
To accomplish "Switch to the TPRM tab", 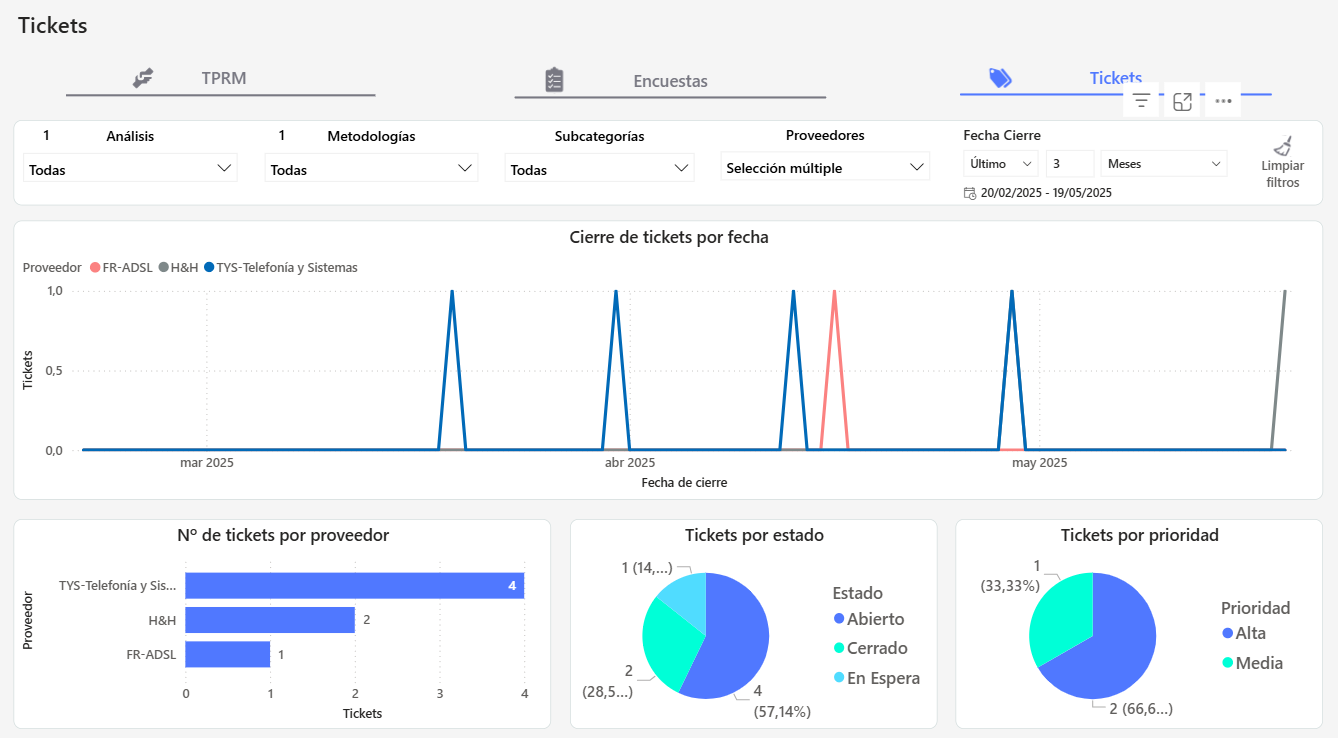I will pyautogui.click(x=225, y=77).
